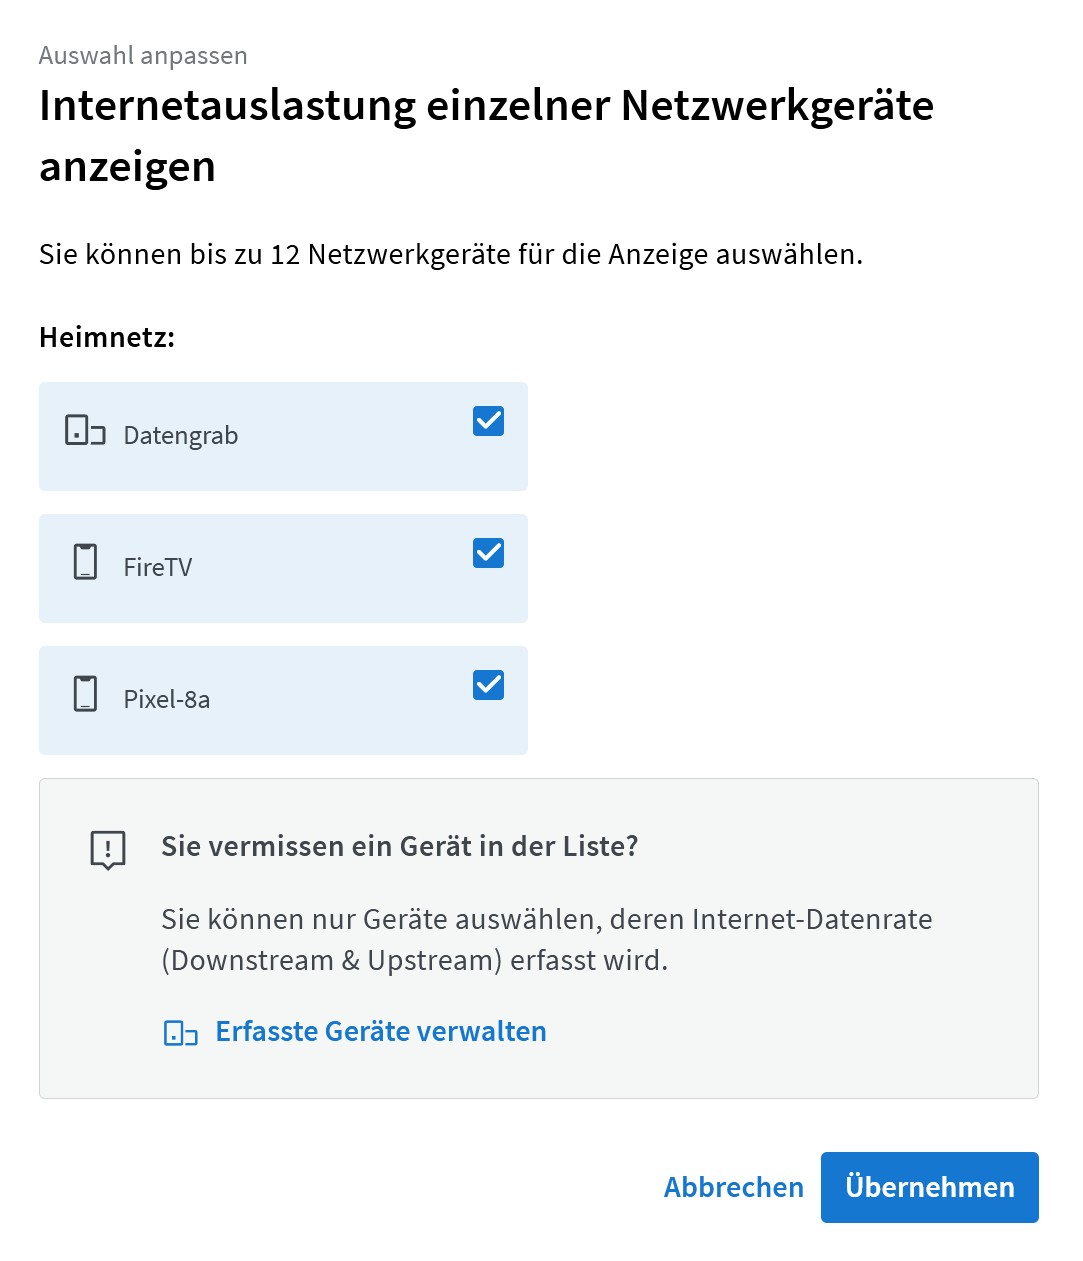Click the Pixel-8a smartphone icon
Viewport: 1083px width, 1261px height.
86,694
